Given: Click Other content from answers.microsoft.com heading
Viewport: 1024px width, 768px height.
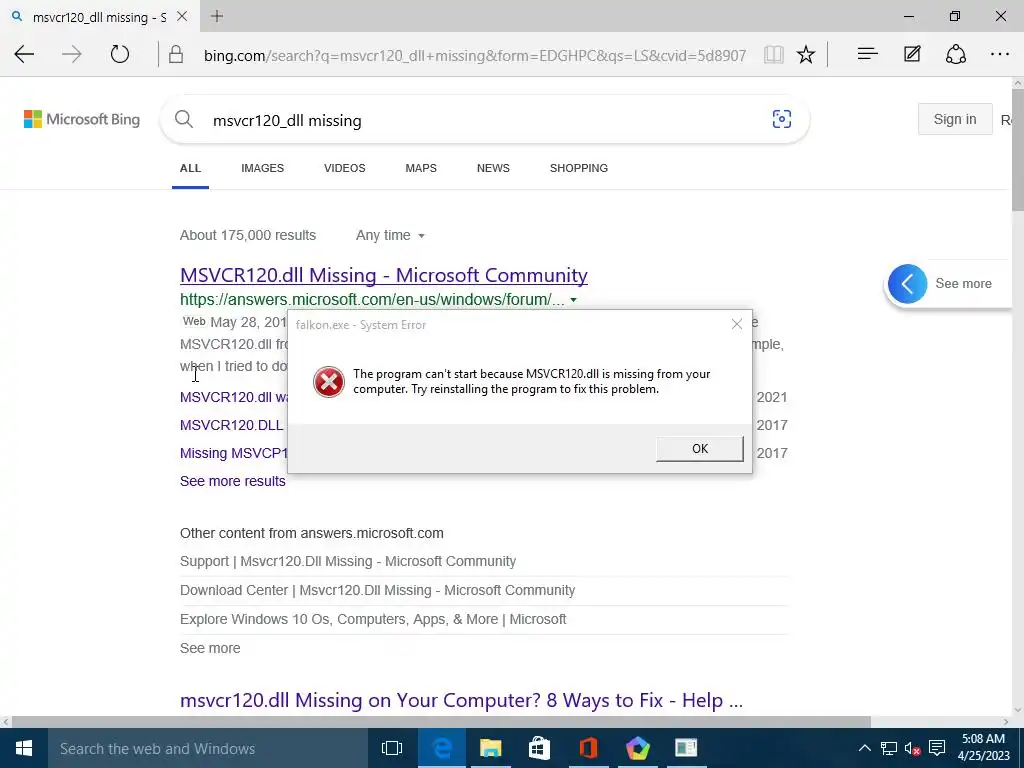Looking at the screenshot, I should pyautogui.click(x=312, y=533).
